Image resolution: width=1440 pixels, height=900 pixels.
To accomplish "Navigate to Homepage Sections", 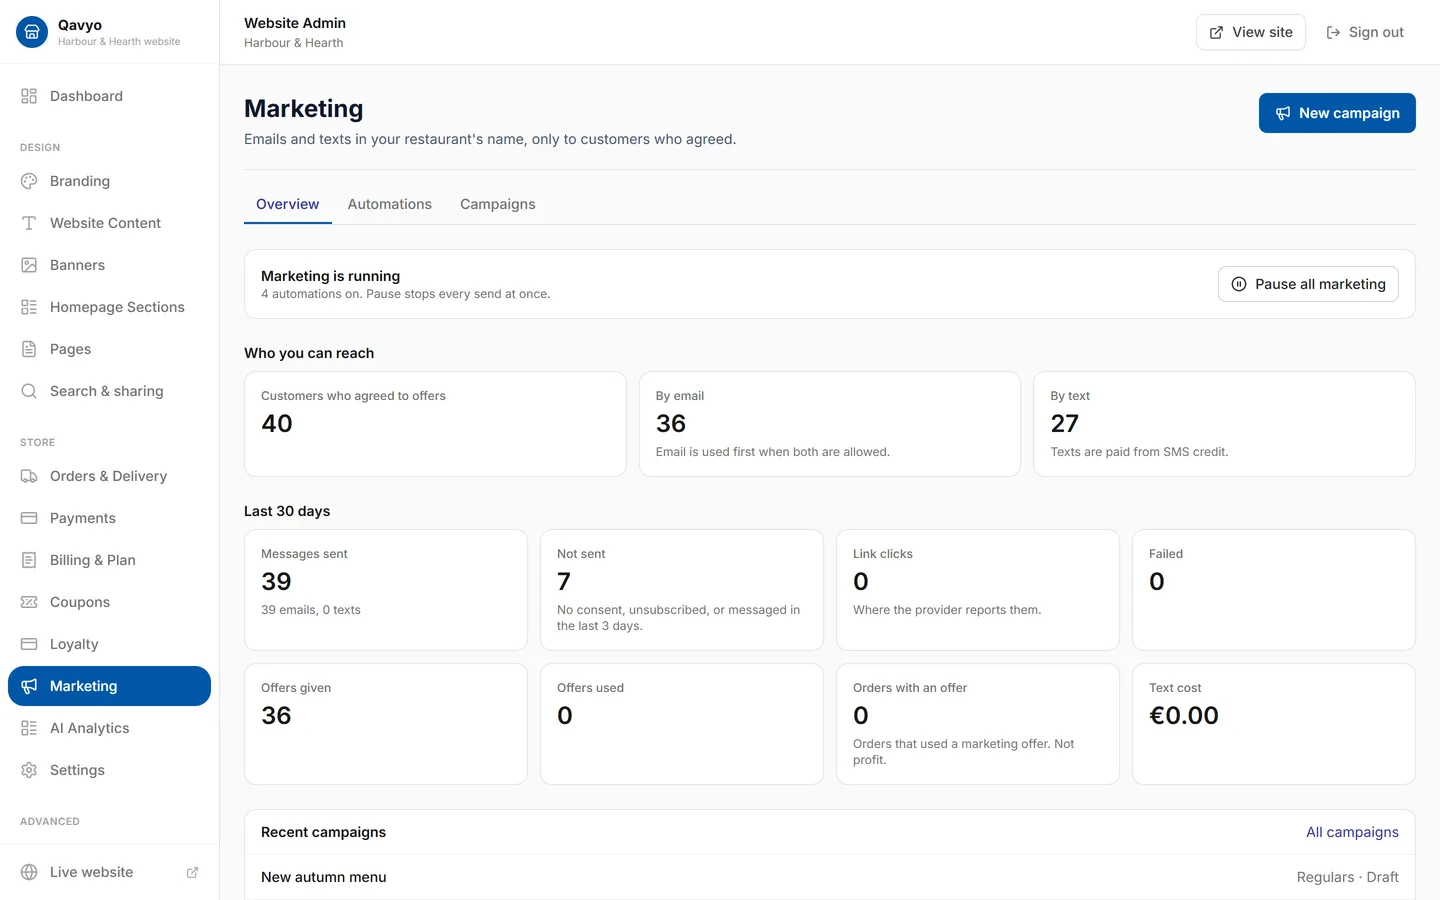I will click(x=109, y=307).
